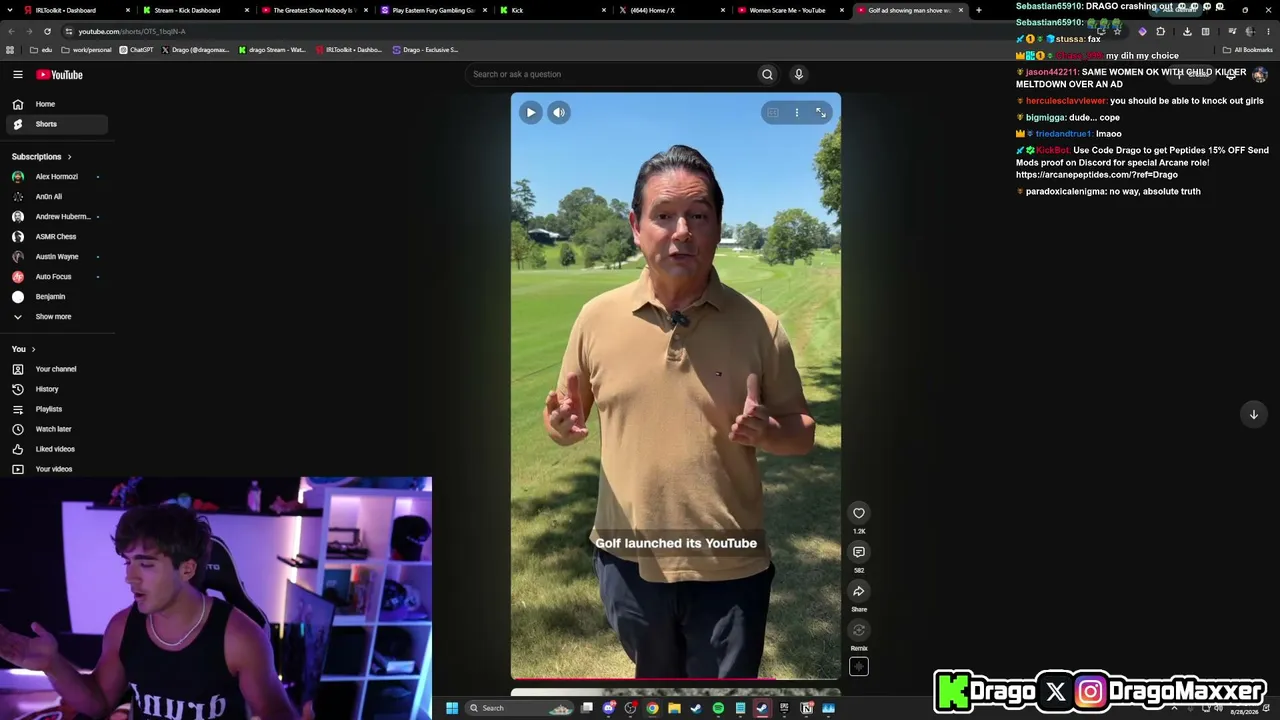Mute the Short's volume

point(559,112)
